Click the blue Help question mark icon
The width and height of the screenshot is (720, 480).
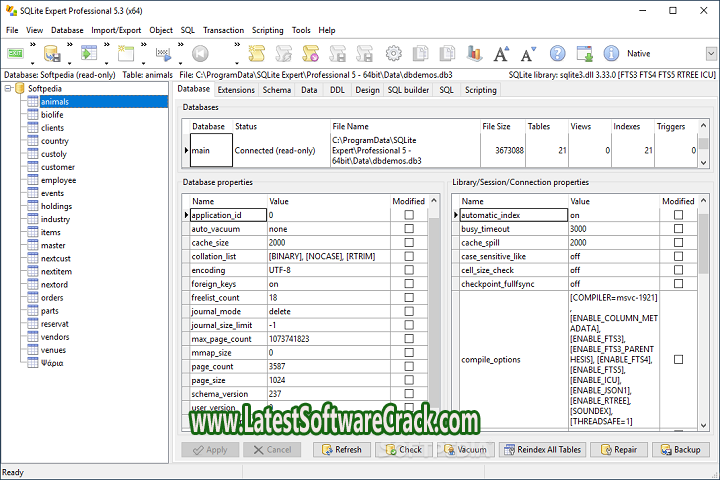click(555, 53)
